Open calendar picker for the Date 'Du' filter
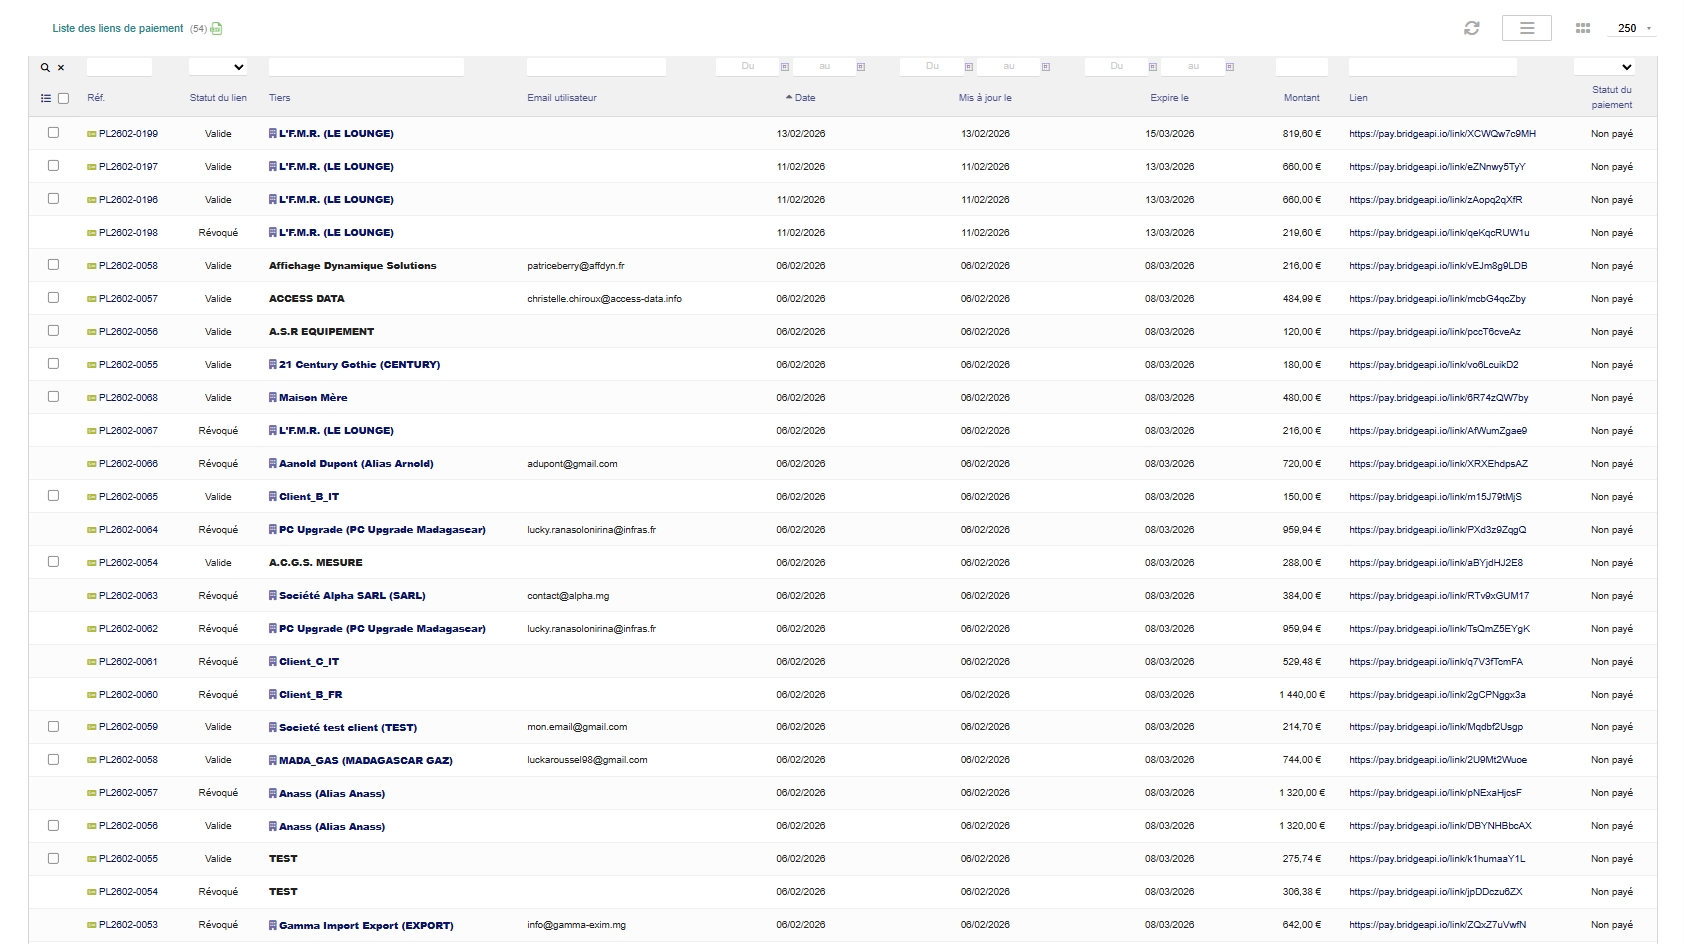 tap(785, 67)
